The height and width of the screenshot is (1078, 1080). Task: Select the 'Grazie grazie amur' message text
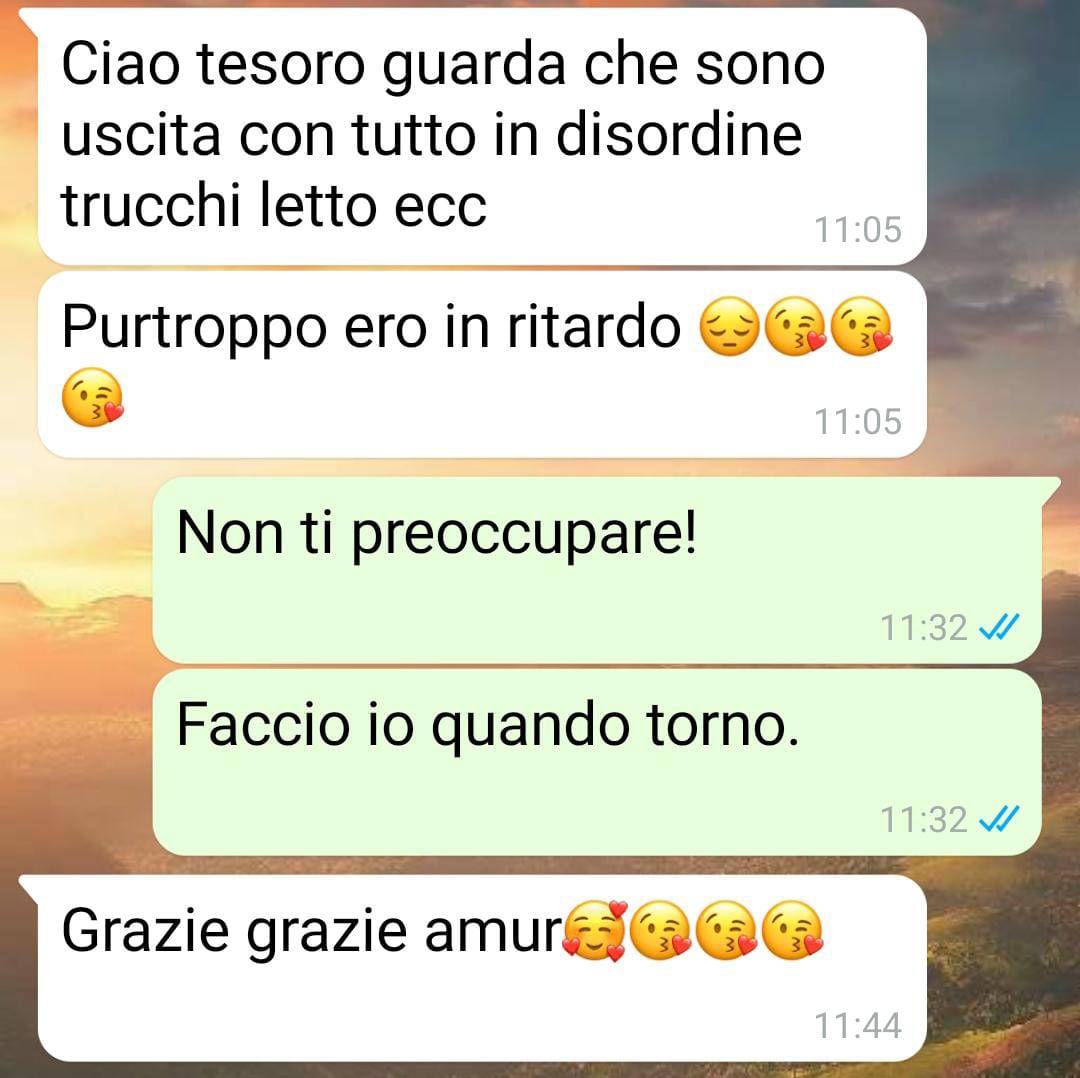tap(313, 931)
